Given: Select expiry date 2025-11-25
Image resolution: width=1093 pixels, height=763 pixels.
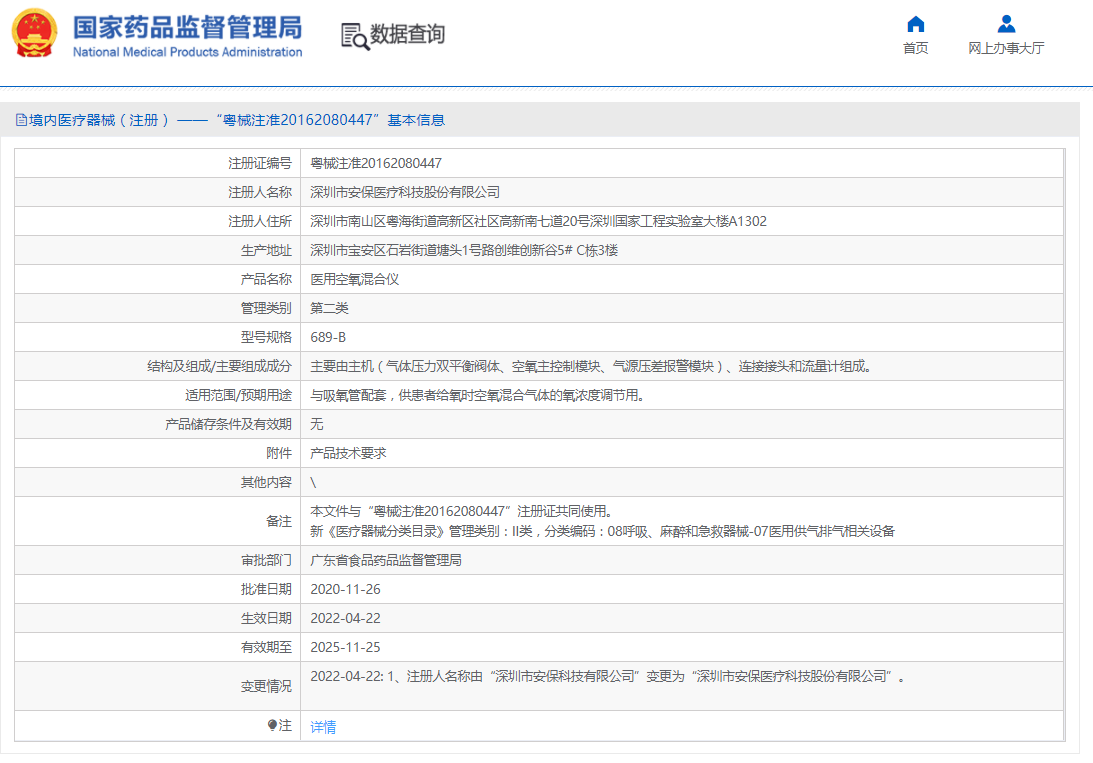Looking at the screenshot, I should [345, 647].
